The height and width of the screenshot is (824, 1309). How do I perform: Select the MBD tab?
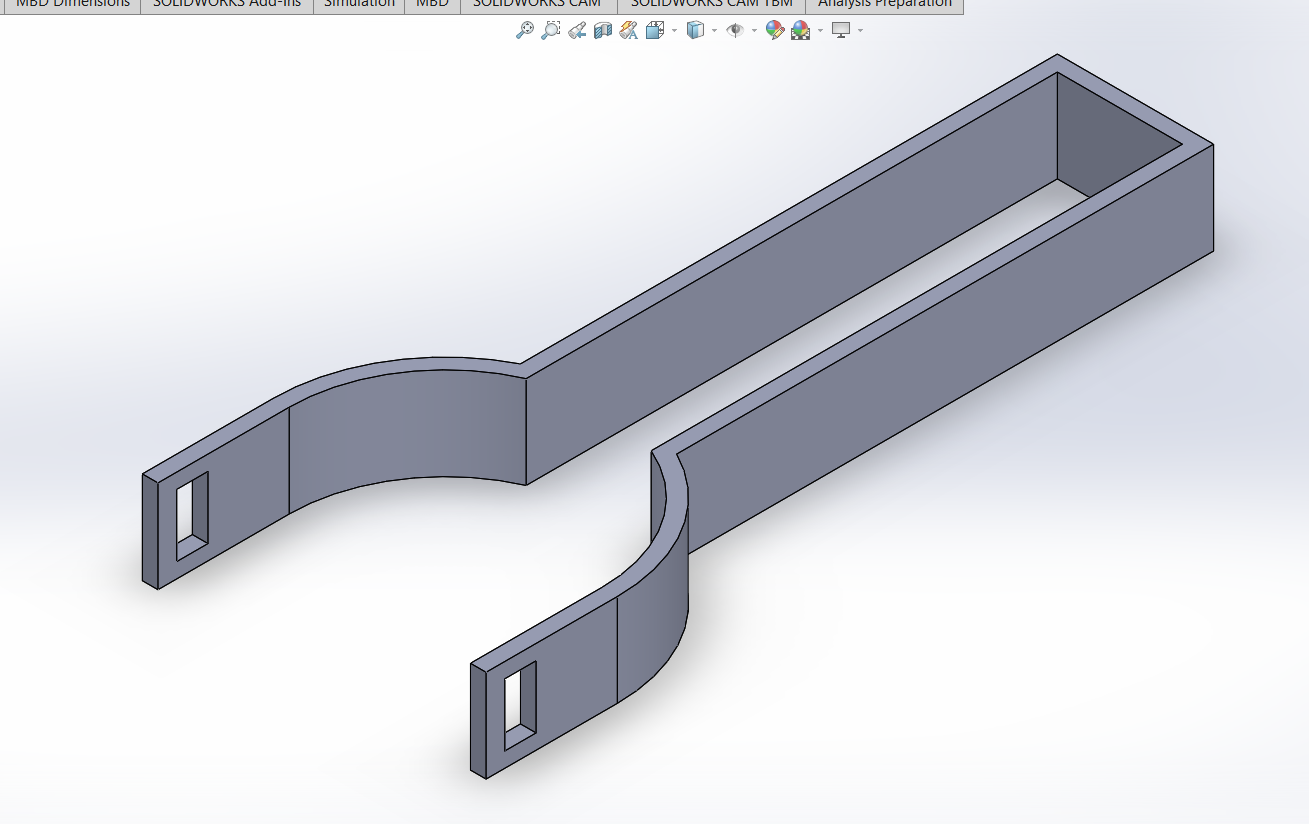coord(432,5)
